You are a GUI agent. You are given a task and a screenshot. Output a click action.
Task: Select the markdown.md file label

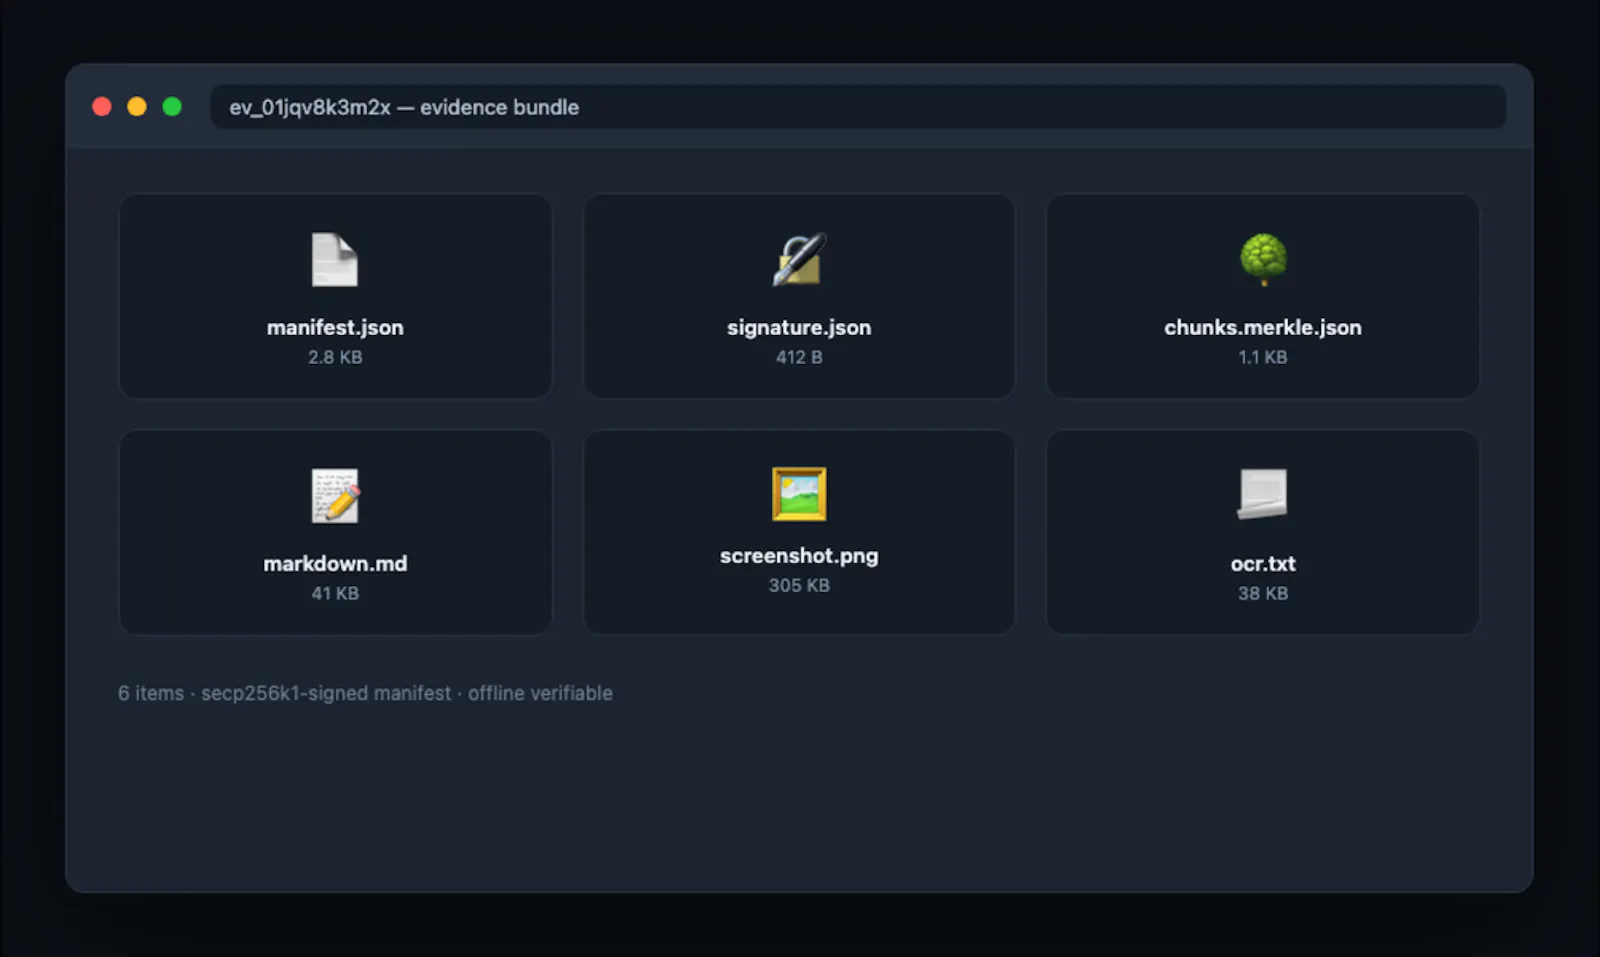(x=335, y=563)
